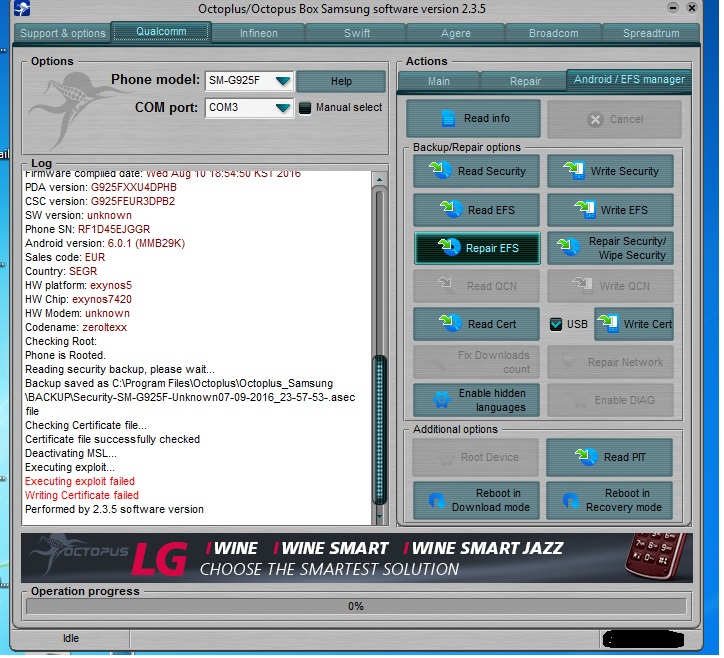Click the Repair EFS label
The image size is (724, 658).
pos(492,248)
